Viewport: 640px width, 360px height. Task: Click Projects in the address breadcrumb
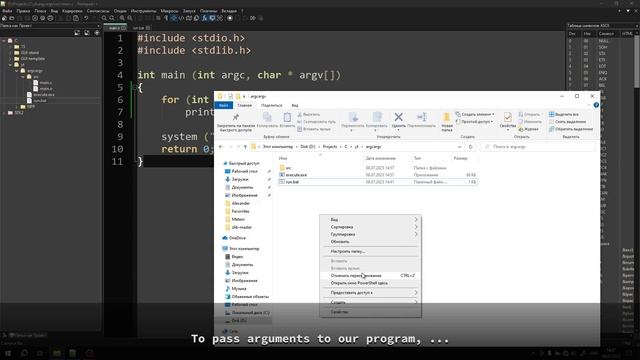pyautogui.click(x=330, y=147)
